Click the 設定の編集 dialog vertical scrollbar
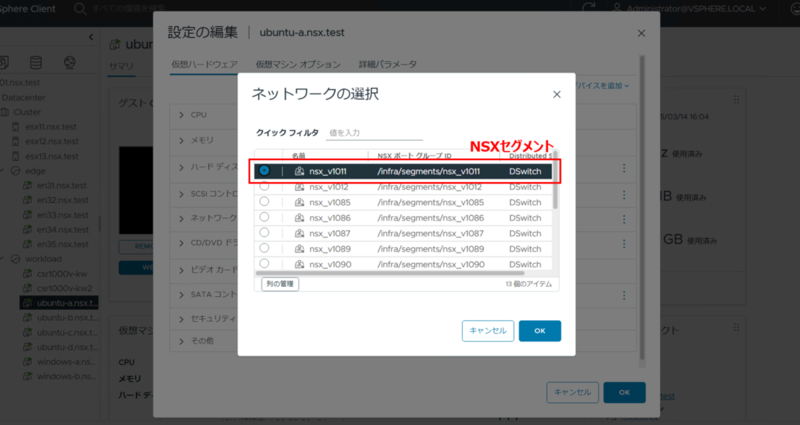This screenshot has height=425, width=800. (642, 209)
